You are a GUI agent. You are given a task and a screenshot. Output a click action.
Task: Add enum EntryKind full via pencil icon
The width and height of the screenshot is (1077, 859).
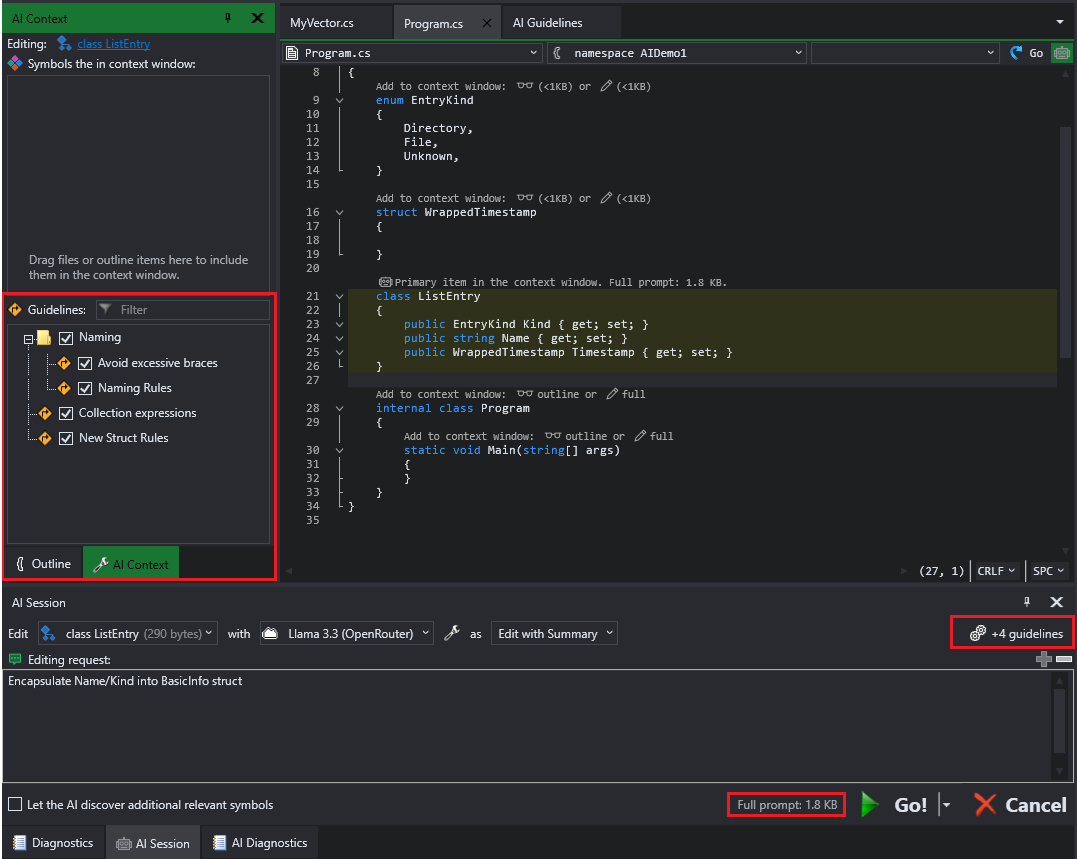(x=606, y=86)
